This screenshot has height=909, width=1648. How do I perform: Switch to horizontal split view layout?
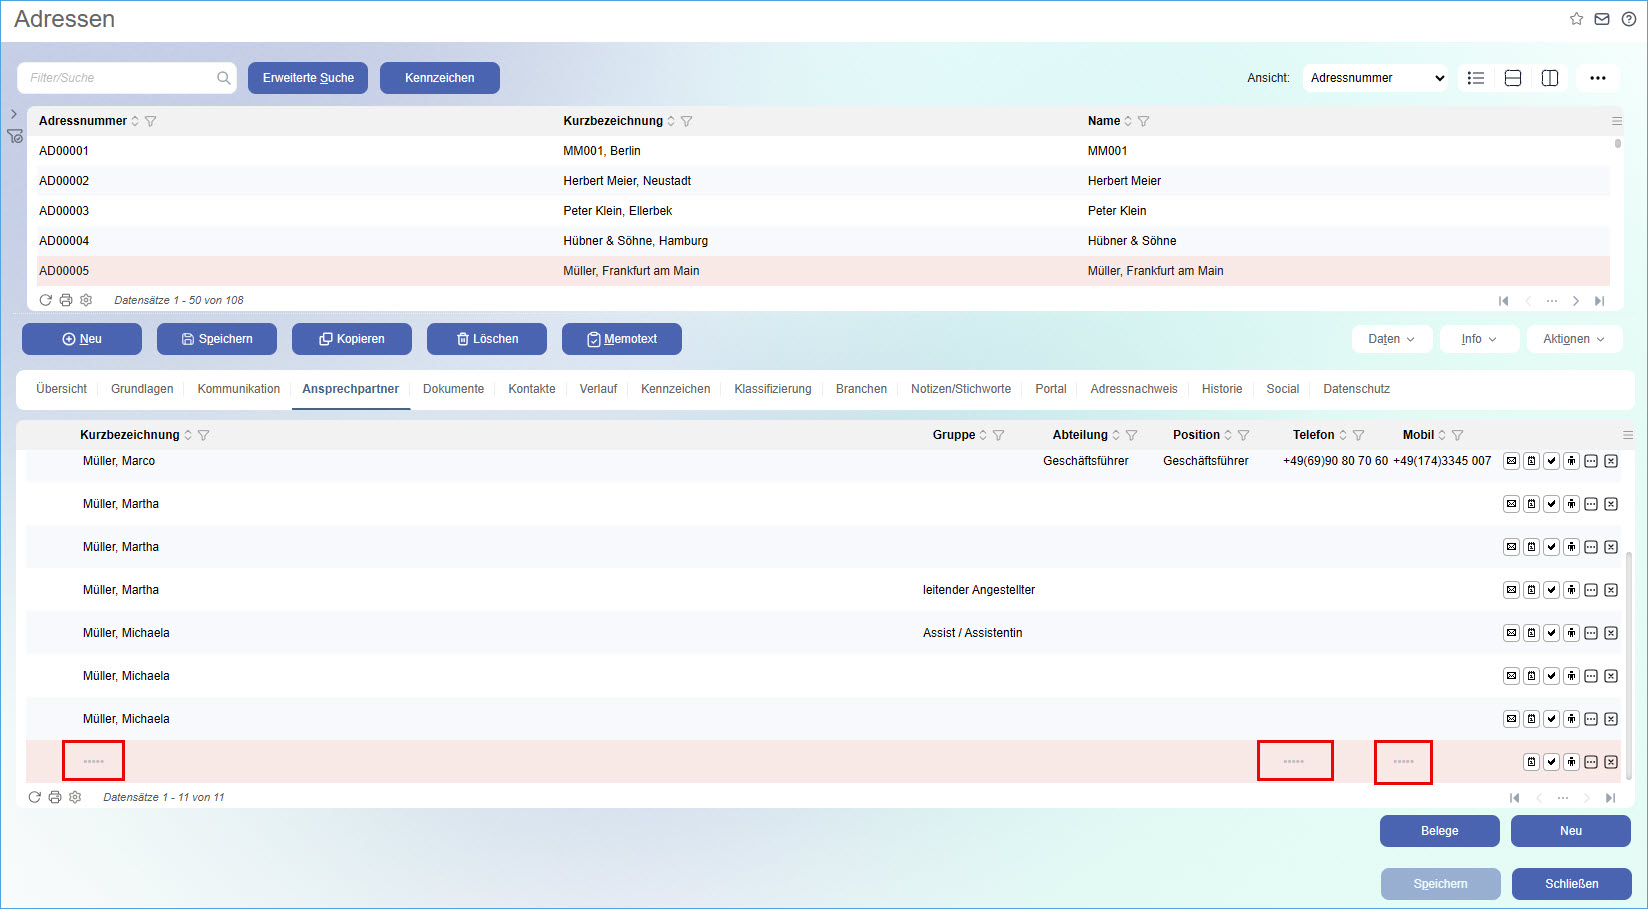click(1512, 78)
